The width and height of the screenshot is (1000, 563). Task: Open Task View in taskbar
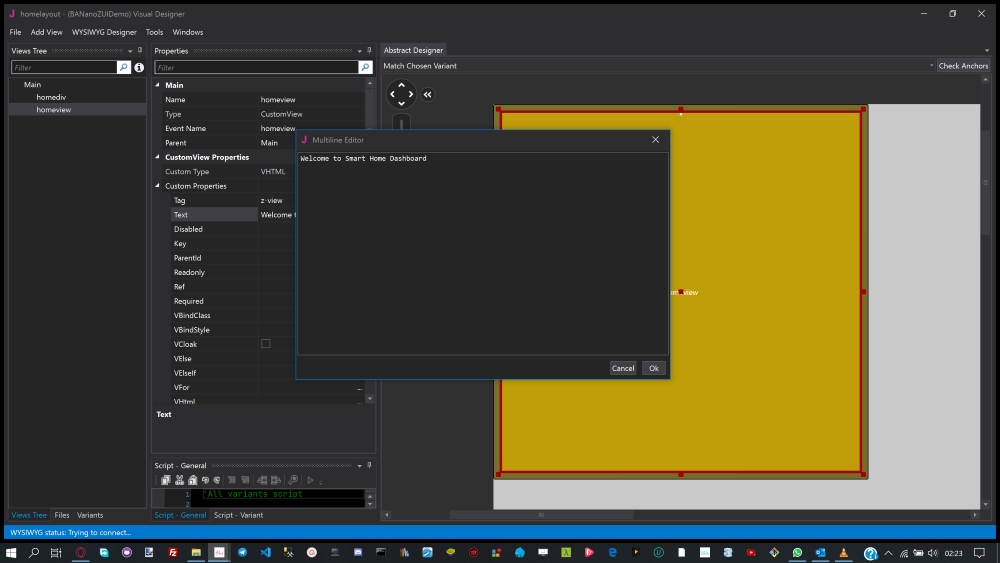coord(56,553)
